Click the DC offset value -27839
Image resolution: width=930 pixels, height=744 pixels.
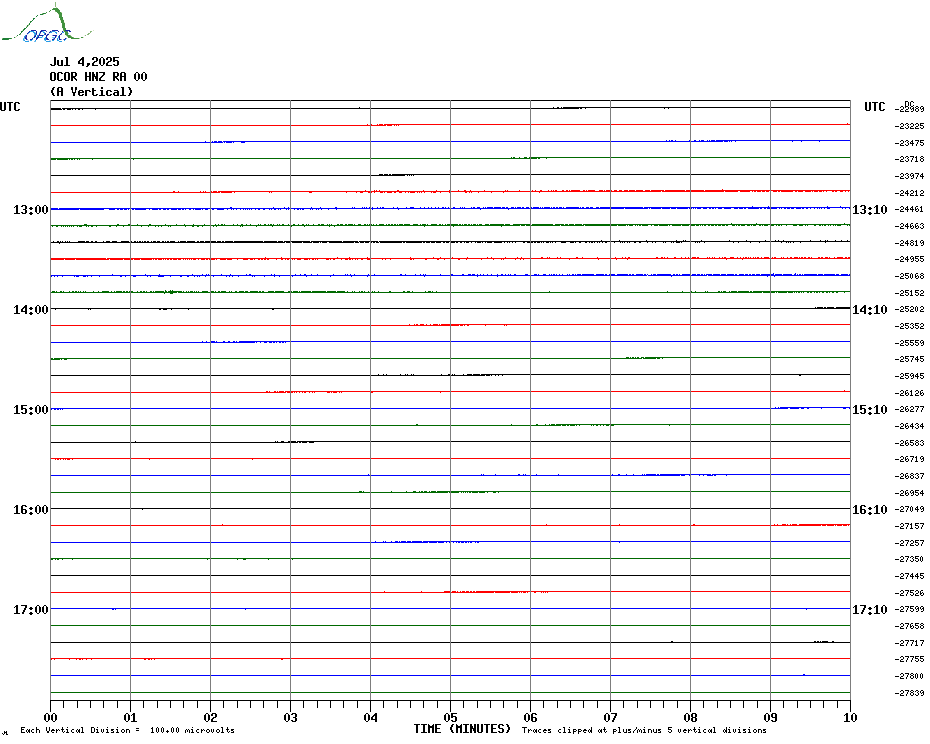[x=909, y=692]
